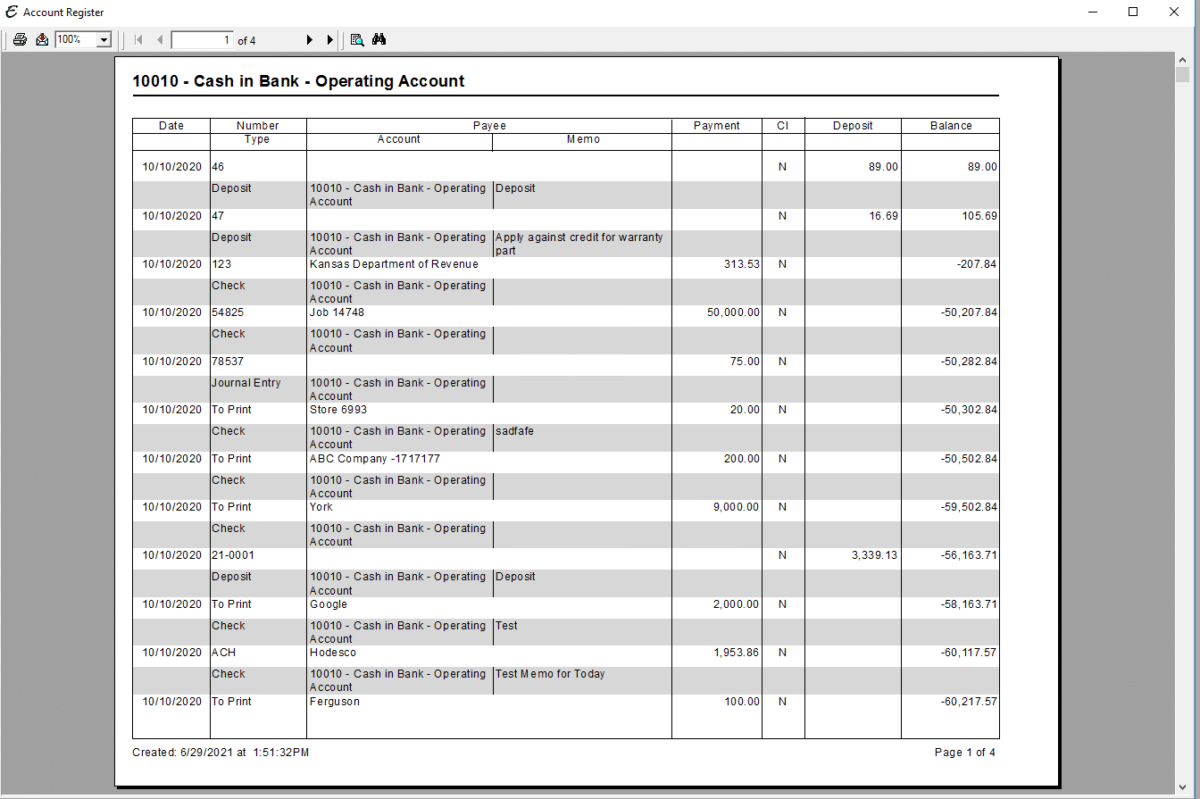Export the report using the envelope icon
1200x799 pixels.
tap(42, 39)
